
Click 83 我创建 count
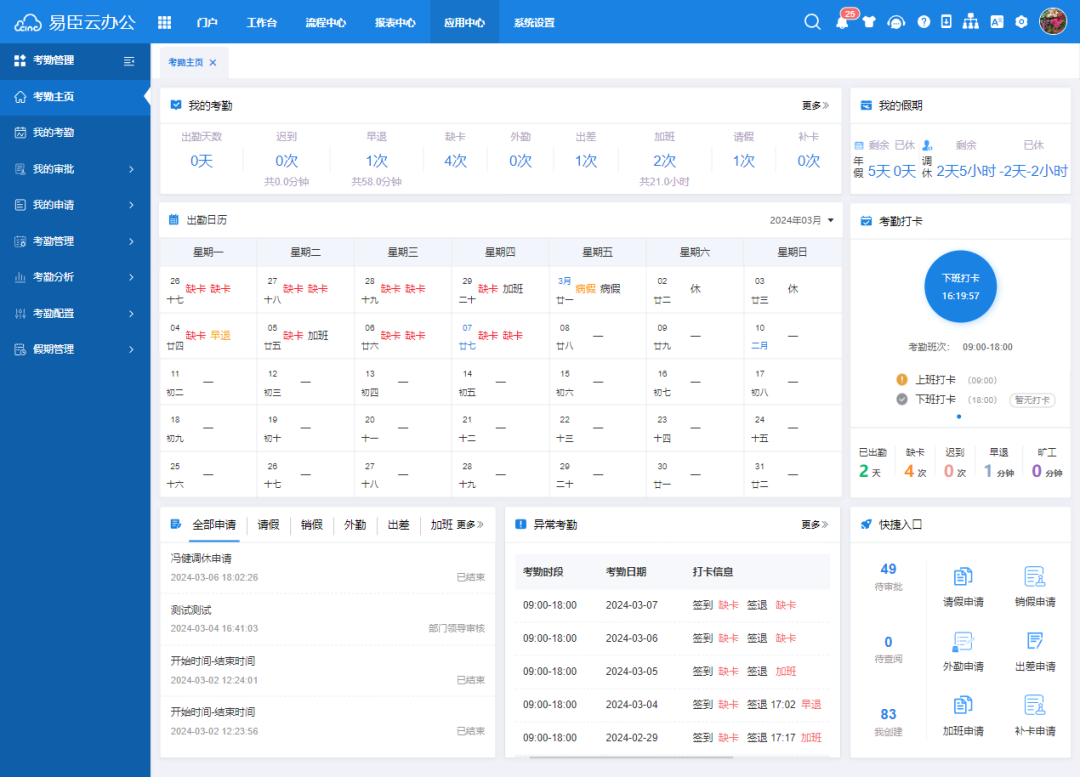coord(889,722)
